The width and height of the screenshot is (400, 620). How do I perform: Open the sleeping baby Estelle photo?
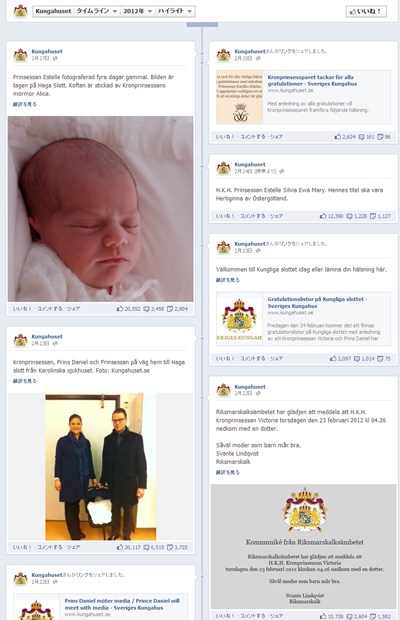[x=100, y=209]
